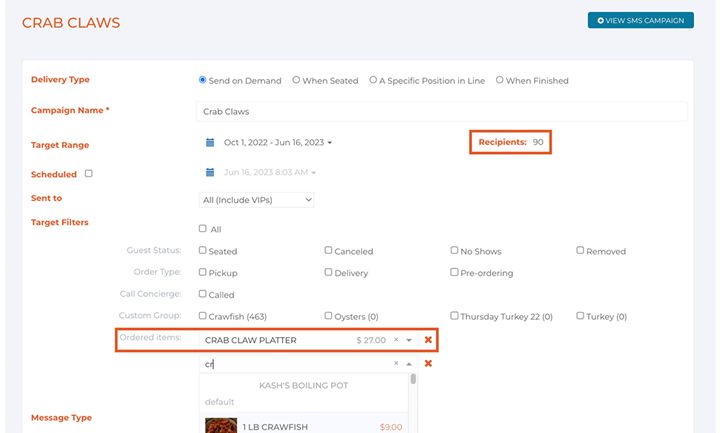Check the Crawfish (463) custom group
This screenshot has height=433, width=722.
pyautogui.click(x=203, y=316)
